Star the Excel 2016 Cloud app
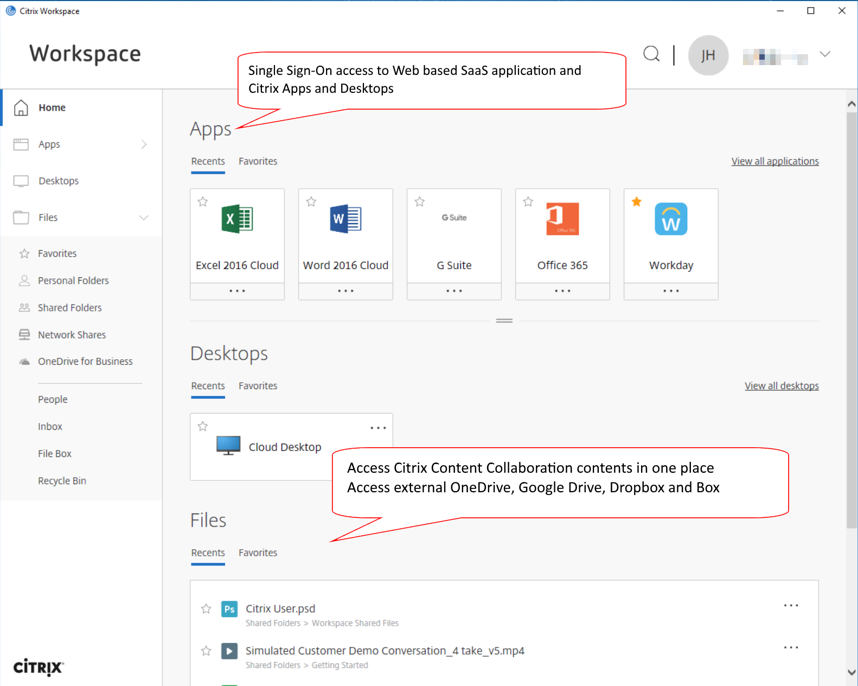This screenshot has height=686, width=858. (203, 202)
